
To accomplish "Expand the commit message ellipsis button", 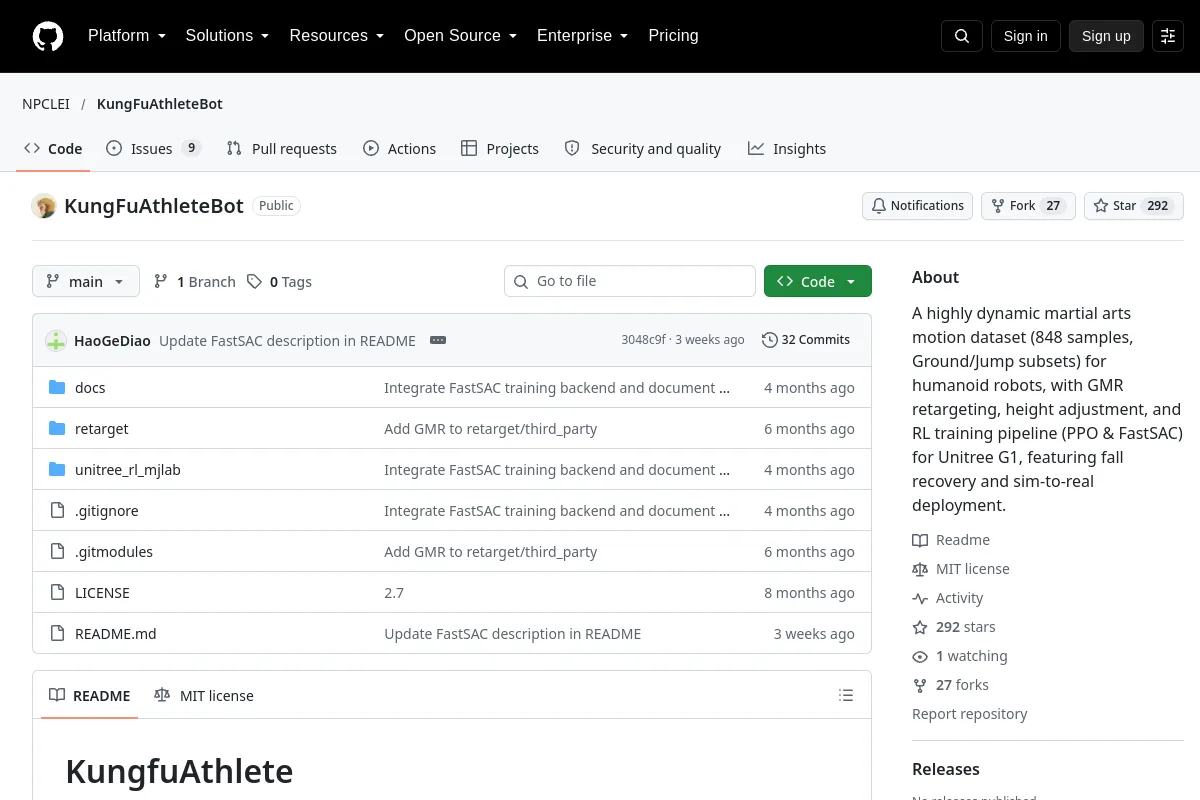I will pyautogui.click(x=438, y=340).
